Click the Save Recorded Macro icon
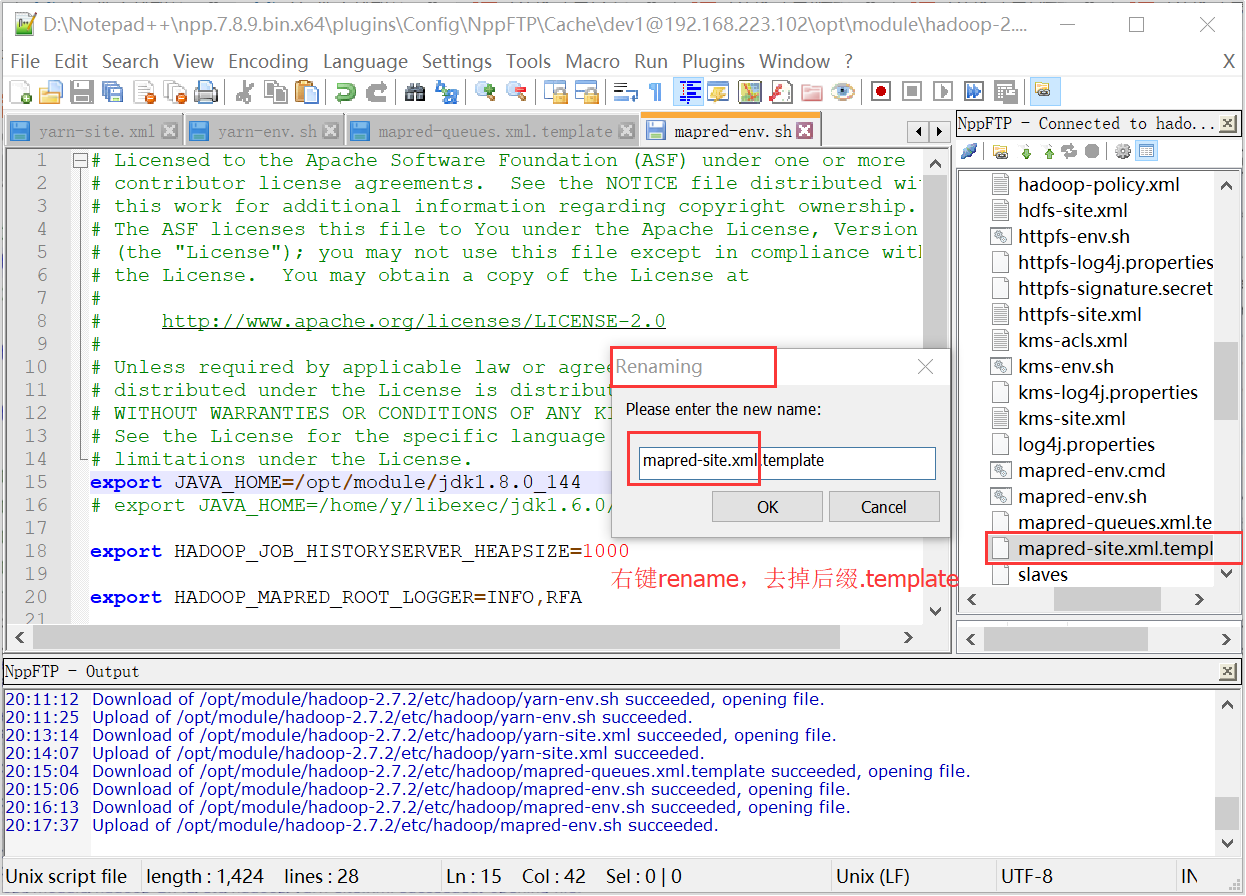 [x=1005, y=92]
